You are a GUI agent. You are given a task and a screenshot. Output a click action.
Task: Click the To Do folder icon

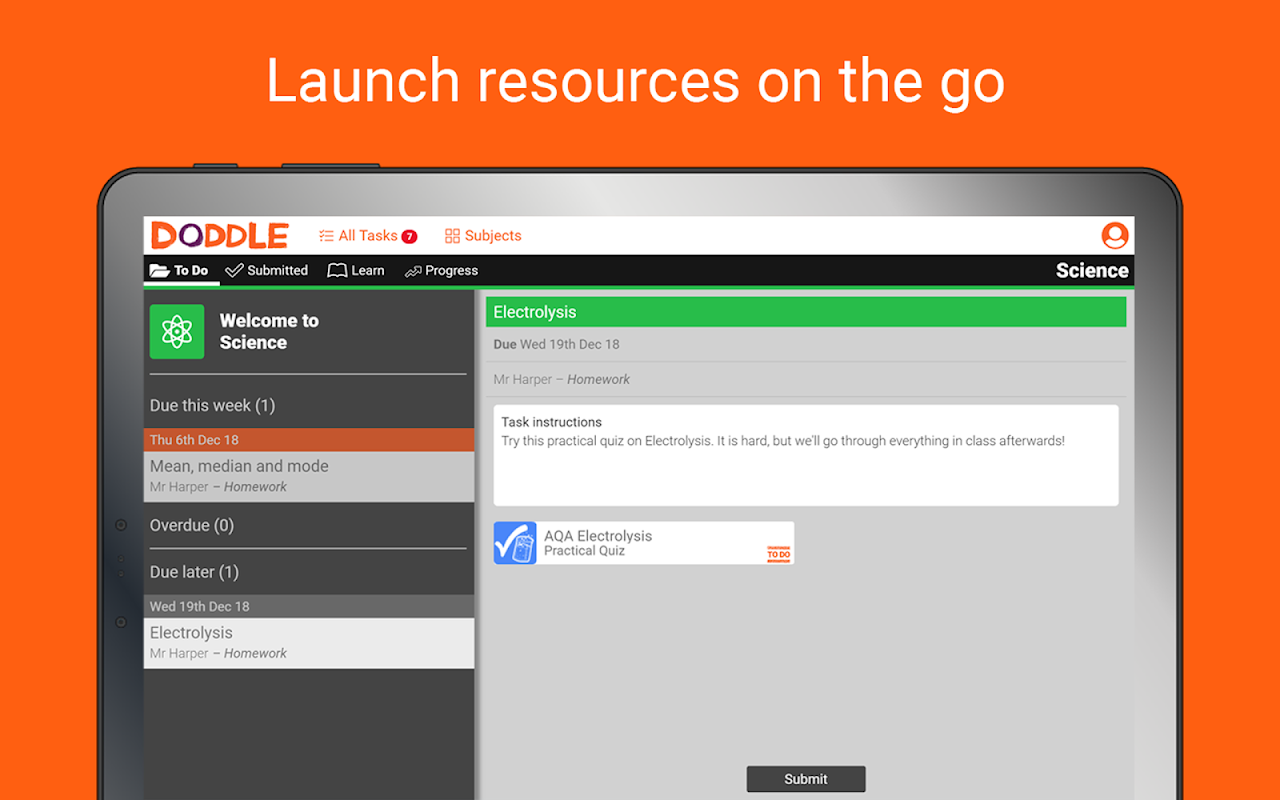159,270
